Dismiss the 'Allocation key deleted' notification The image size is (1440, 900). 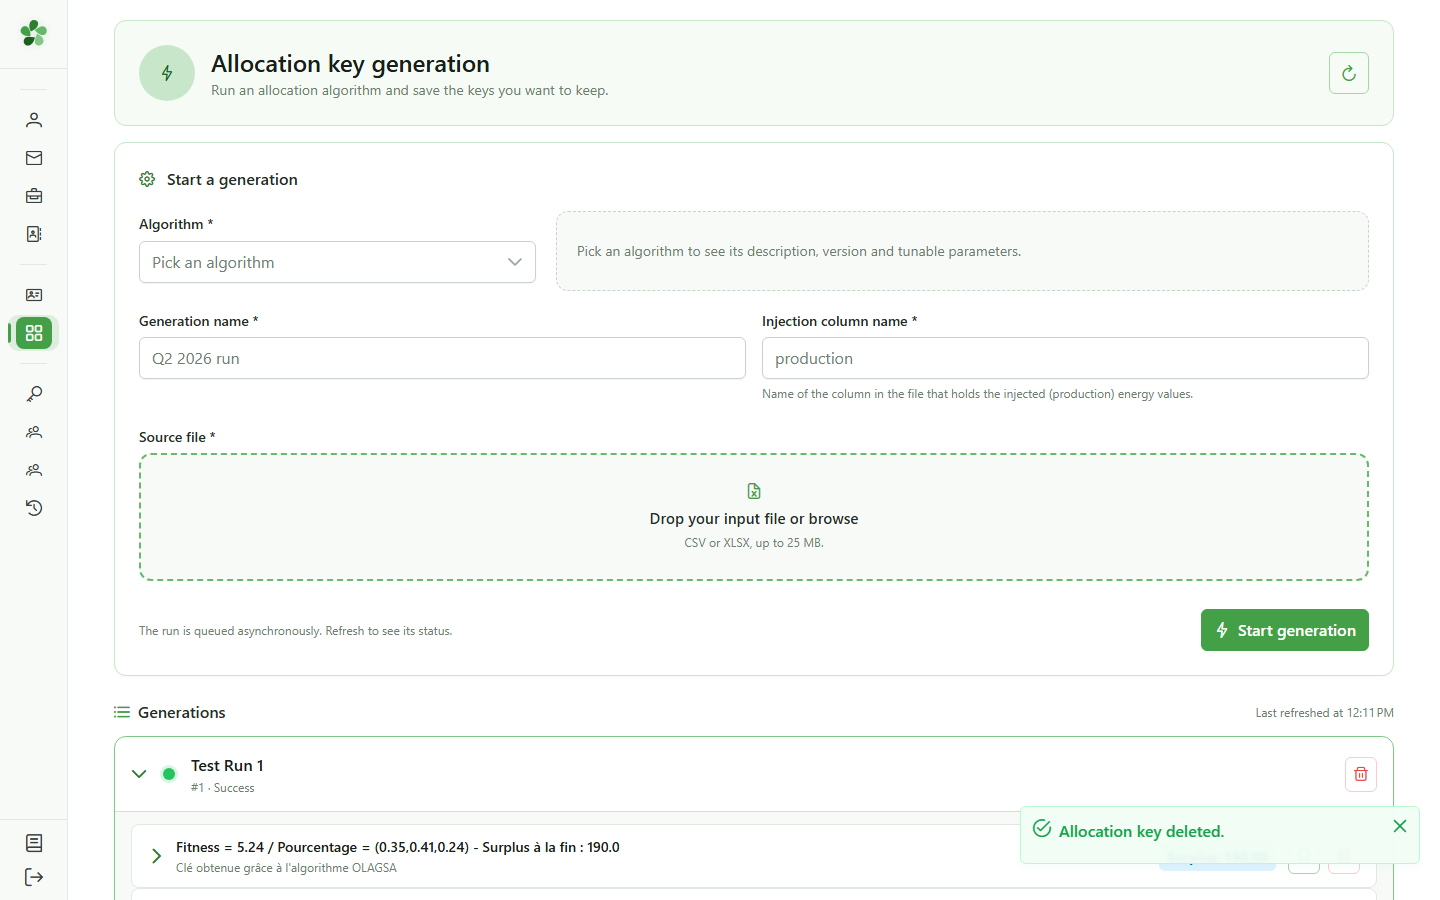click(1400, 826)
